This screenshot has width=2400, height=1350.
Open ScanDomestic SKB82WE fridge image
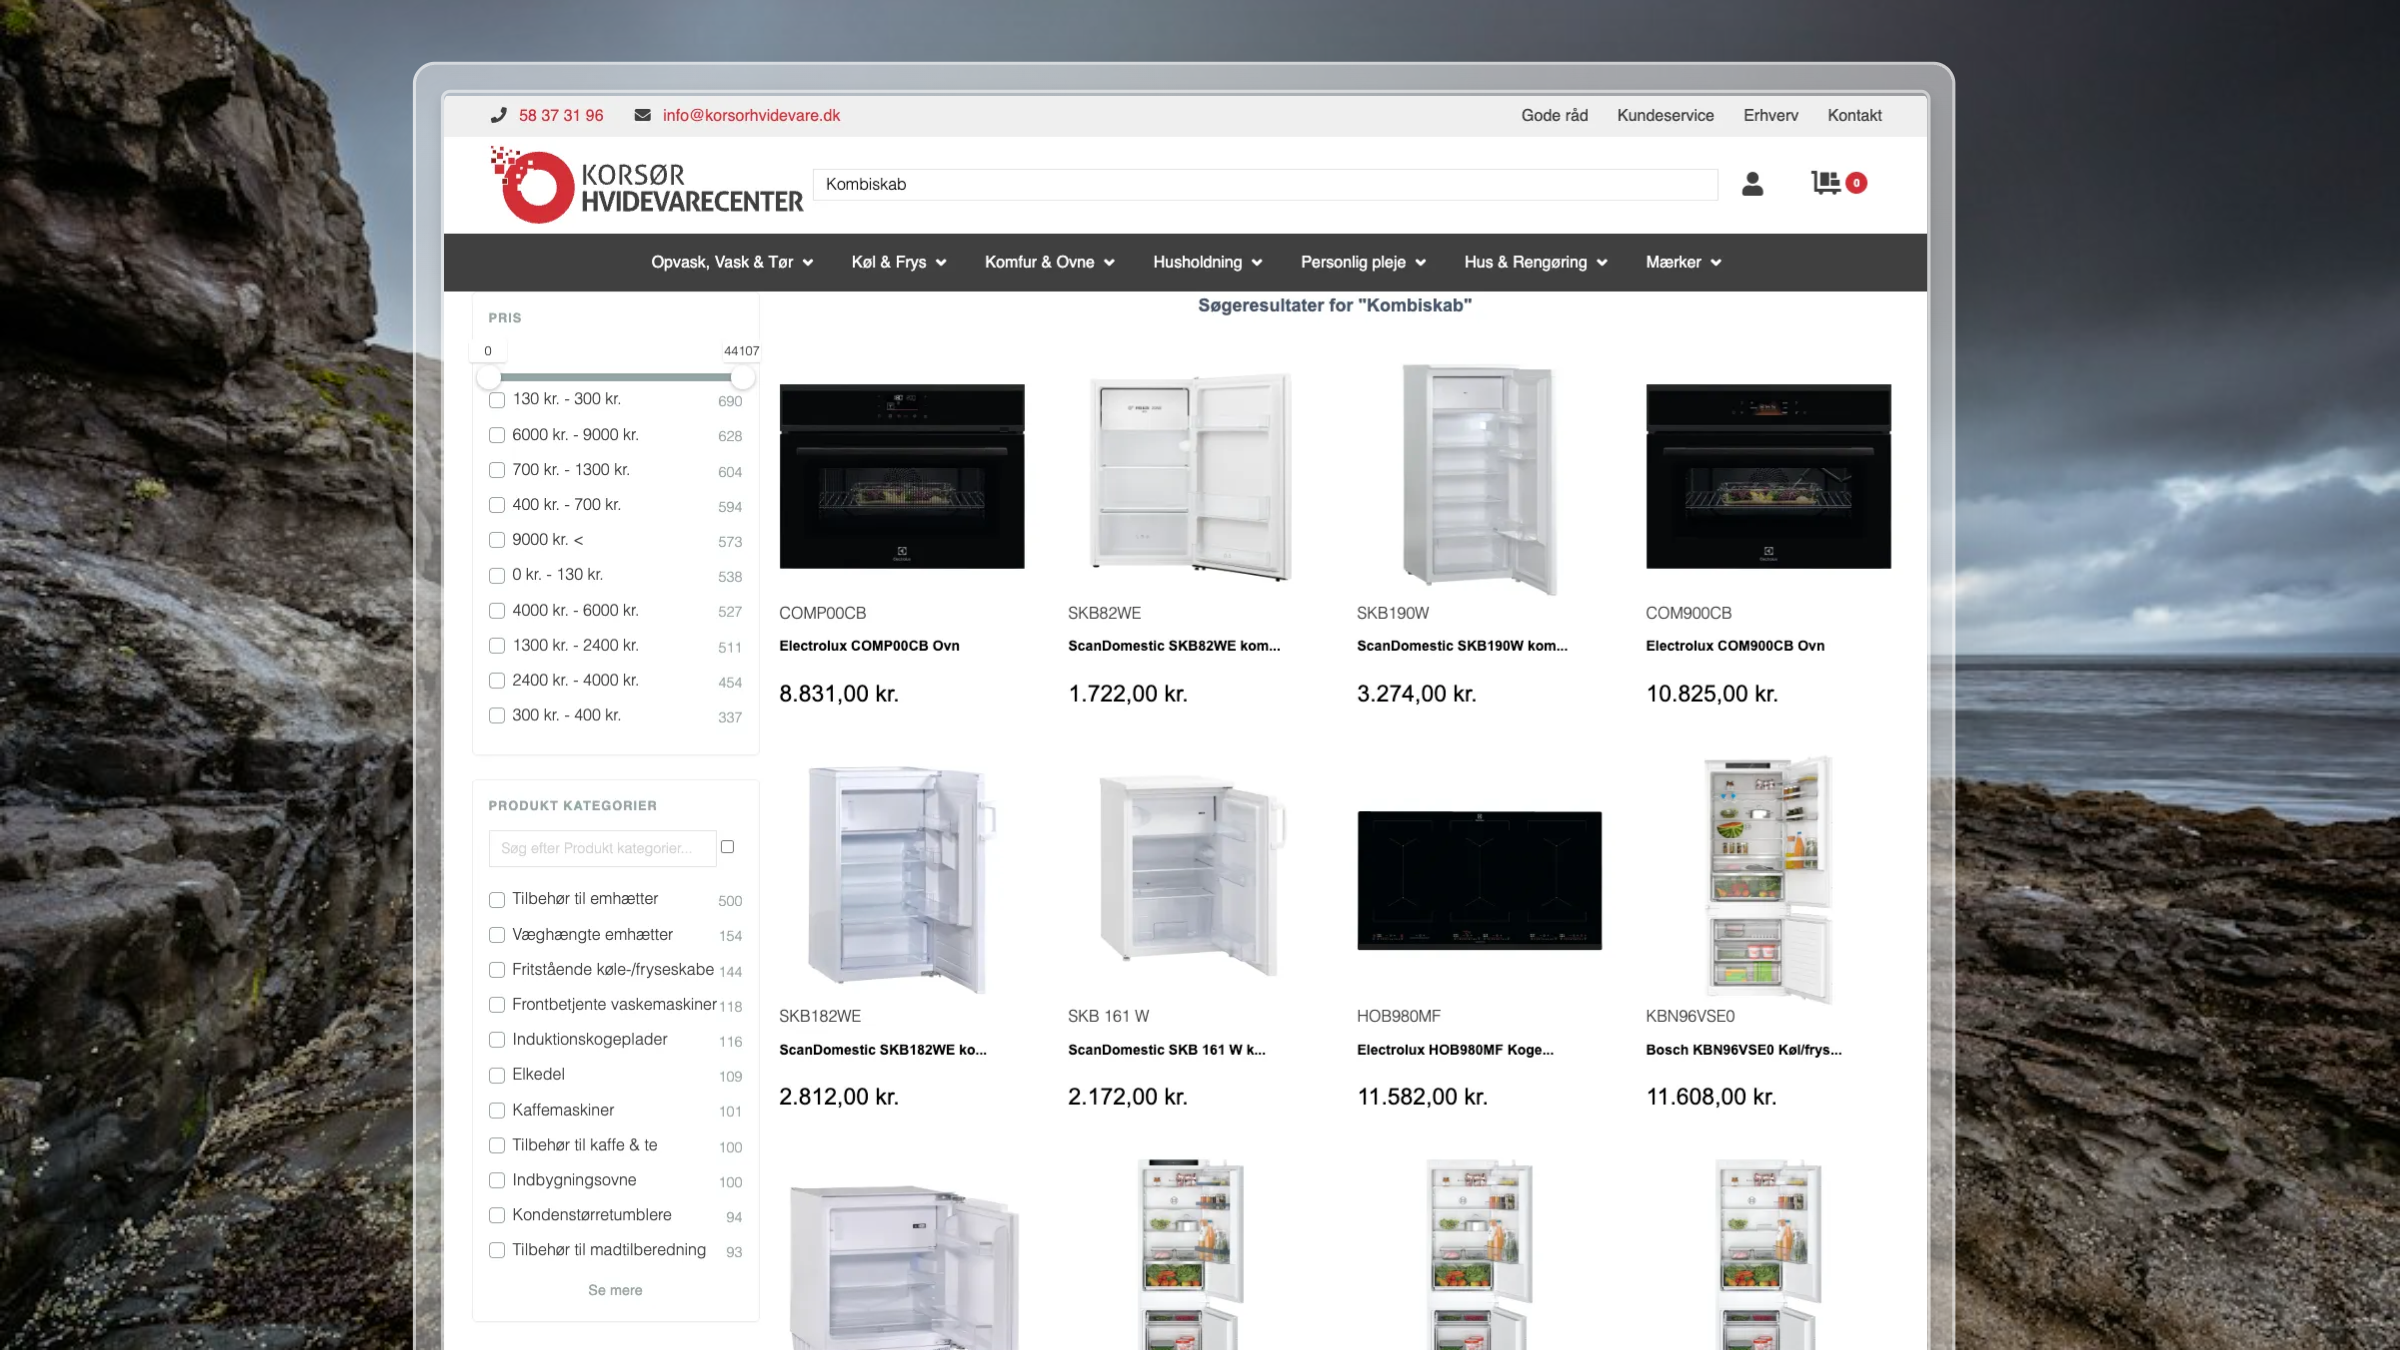[1190, 477]
